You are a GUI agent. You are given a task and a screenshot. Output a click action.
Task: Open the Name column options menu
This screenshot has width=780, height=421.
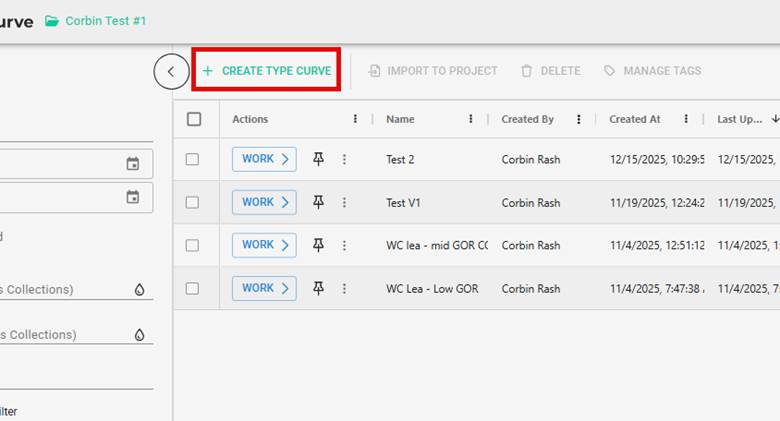point(471,119)
